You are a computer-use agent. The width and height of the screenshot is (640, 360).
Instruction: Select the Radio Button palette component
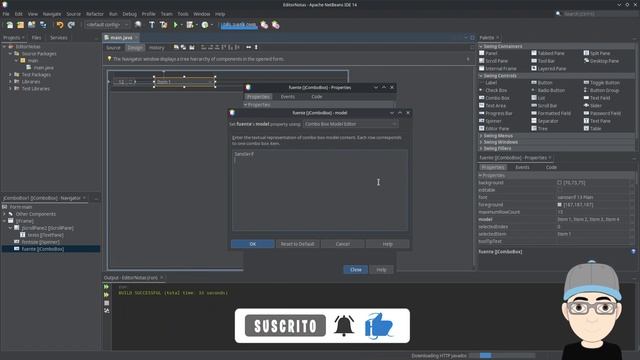(548, 91)
